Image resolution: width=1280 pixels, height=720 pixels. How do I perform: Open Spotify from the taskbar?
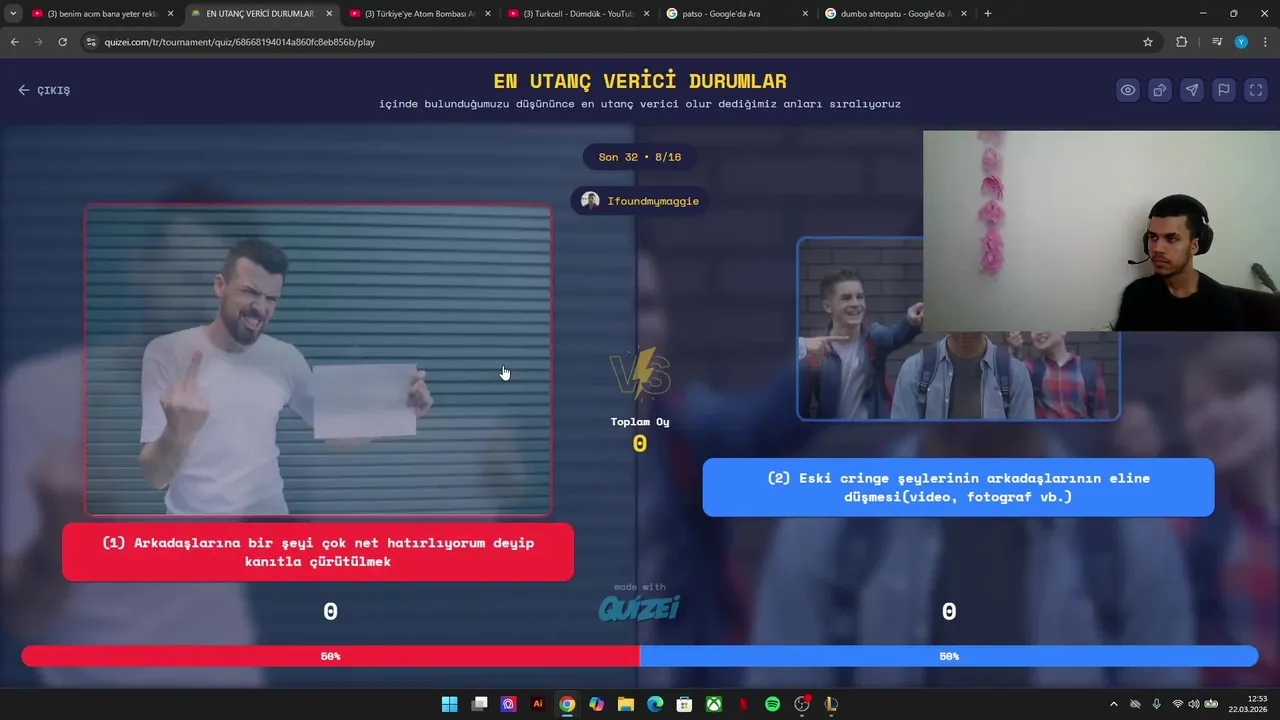pos(772,704)
